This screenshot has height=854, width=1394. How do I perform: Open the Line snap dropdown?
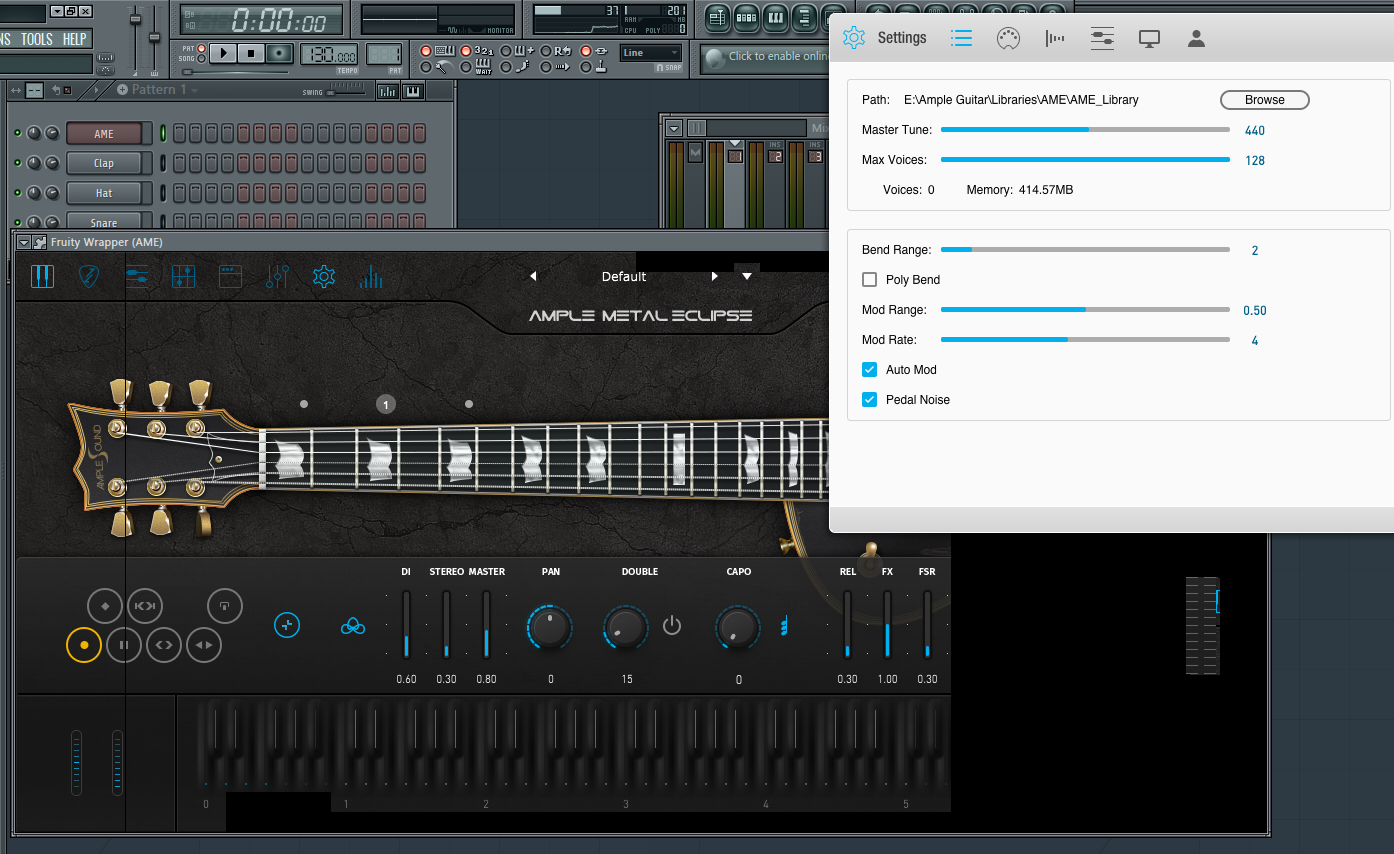click(x=650, y=53)
